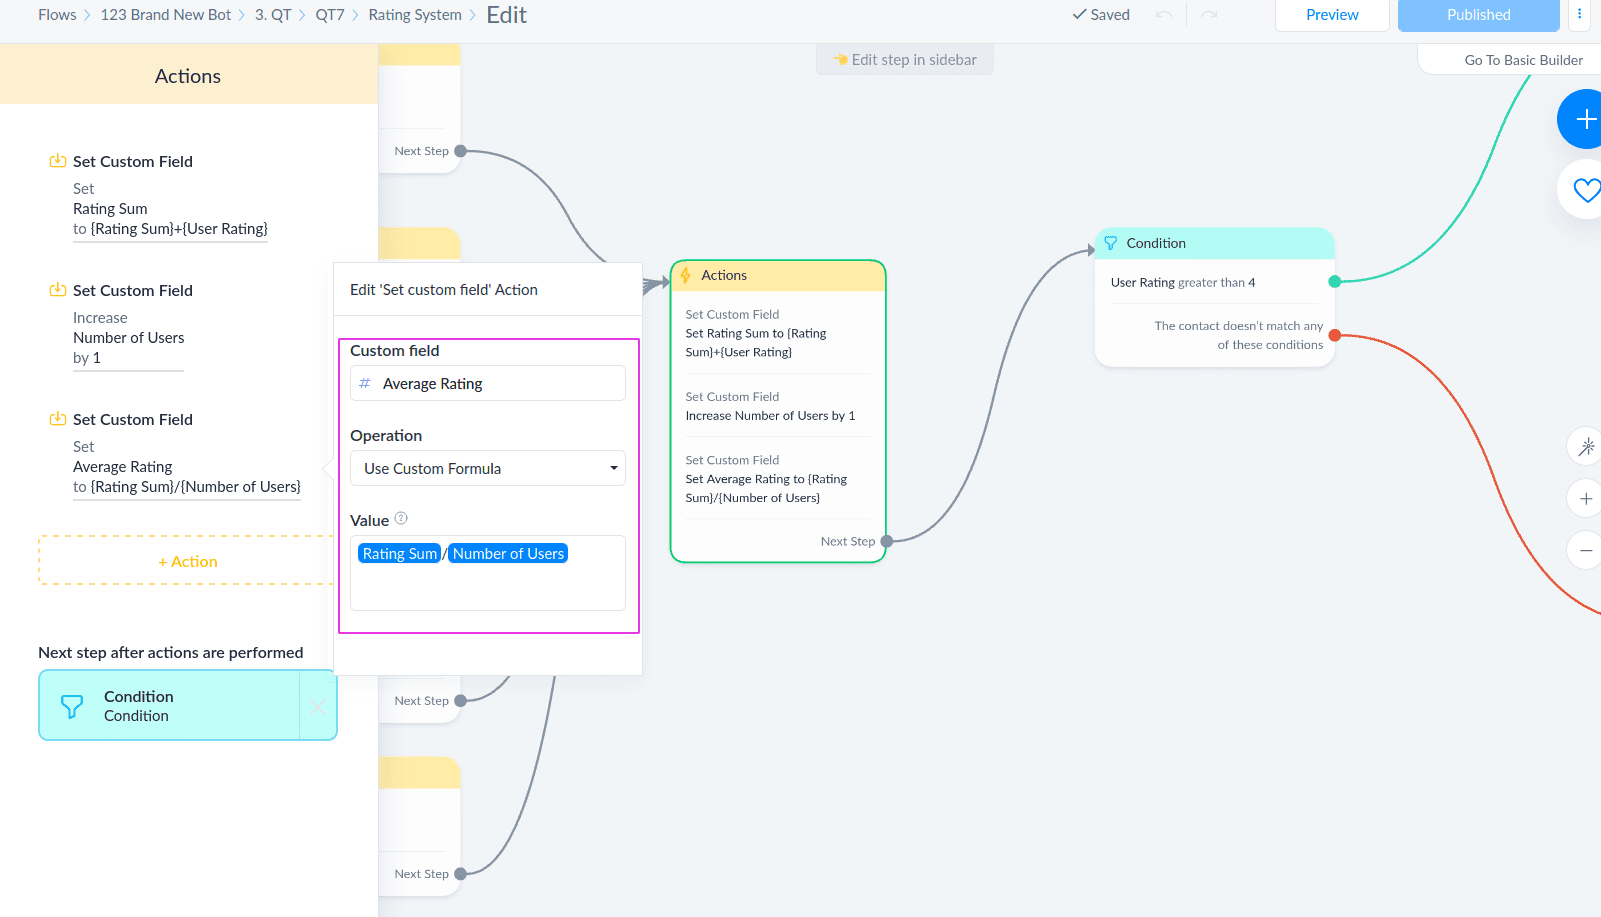Click the redo arrow in the toolbar
Viewport: 1601px width, 917px height.
click(1209, 14)
